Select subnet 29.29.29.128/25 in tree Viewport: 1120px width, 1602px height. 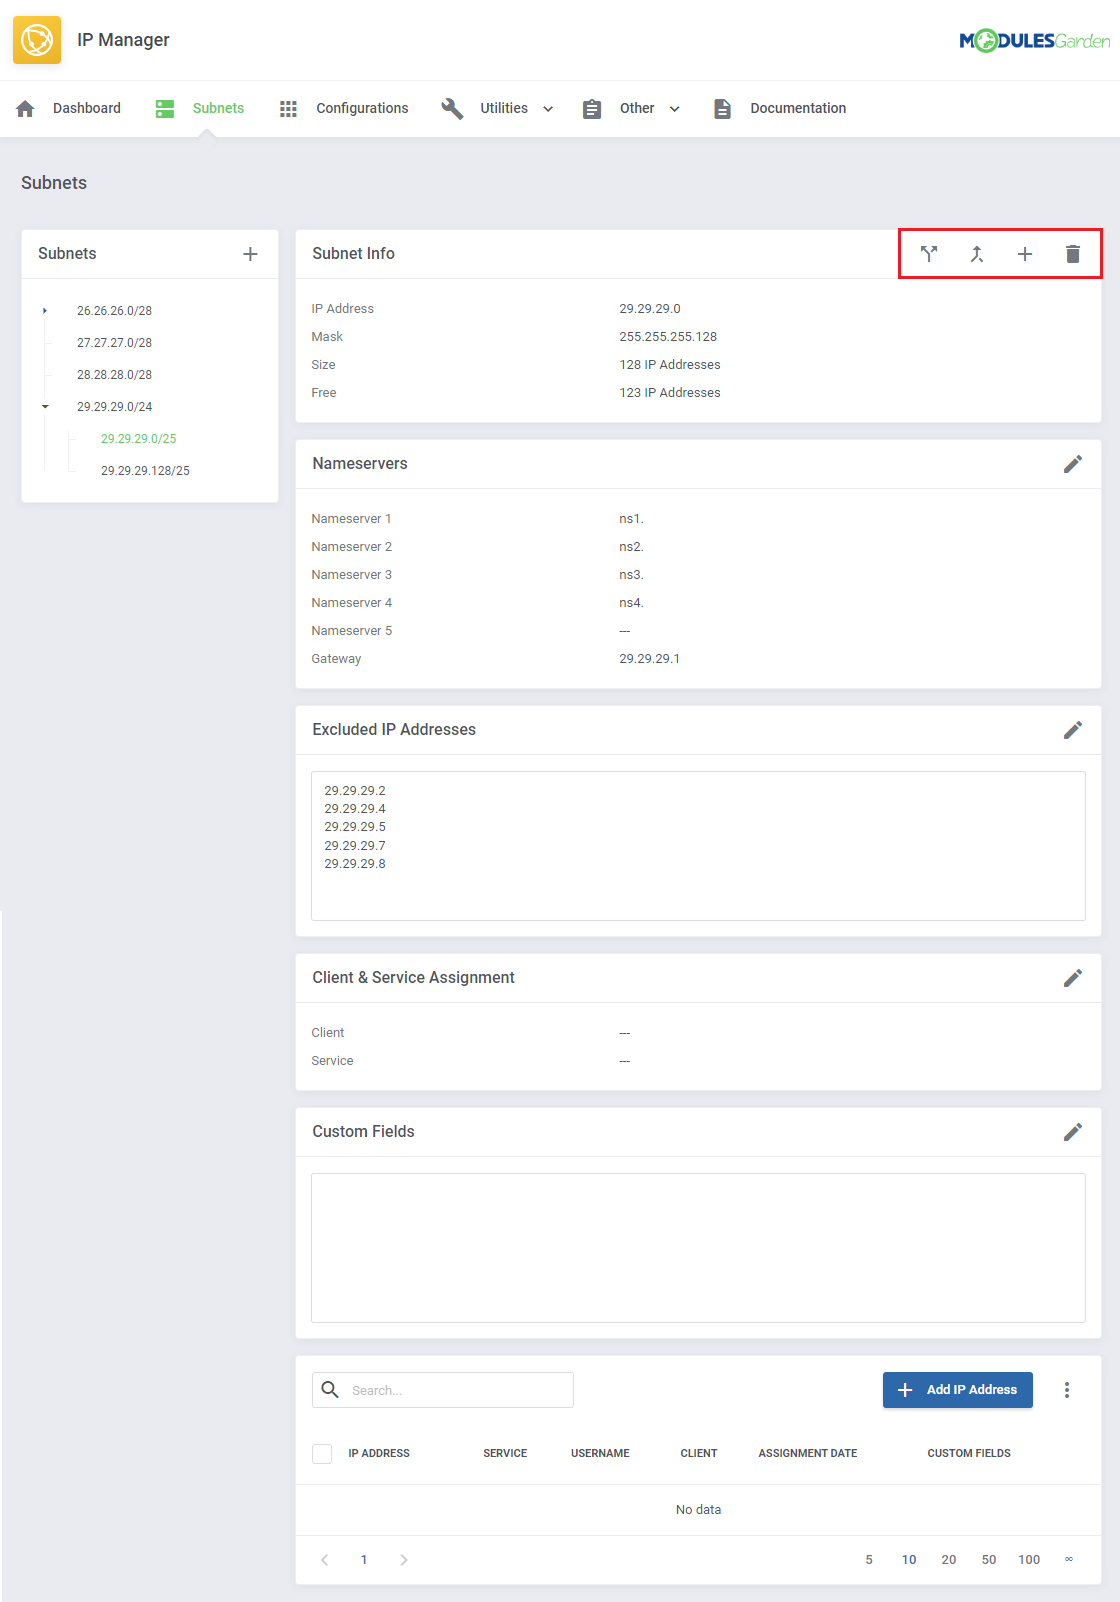[145, 471]
